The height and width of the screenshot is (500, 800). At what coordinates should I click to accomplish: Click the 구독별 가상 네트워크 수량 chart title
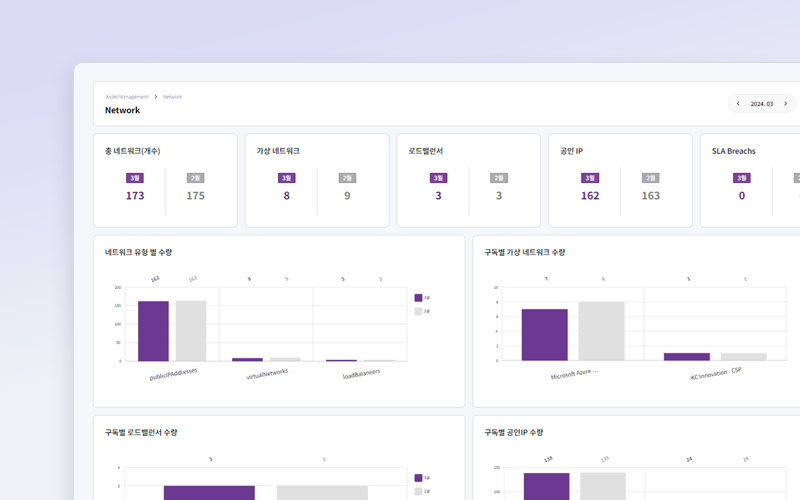click(x=524, y=252)
